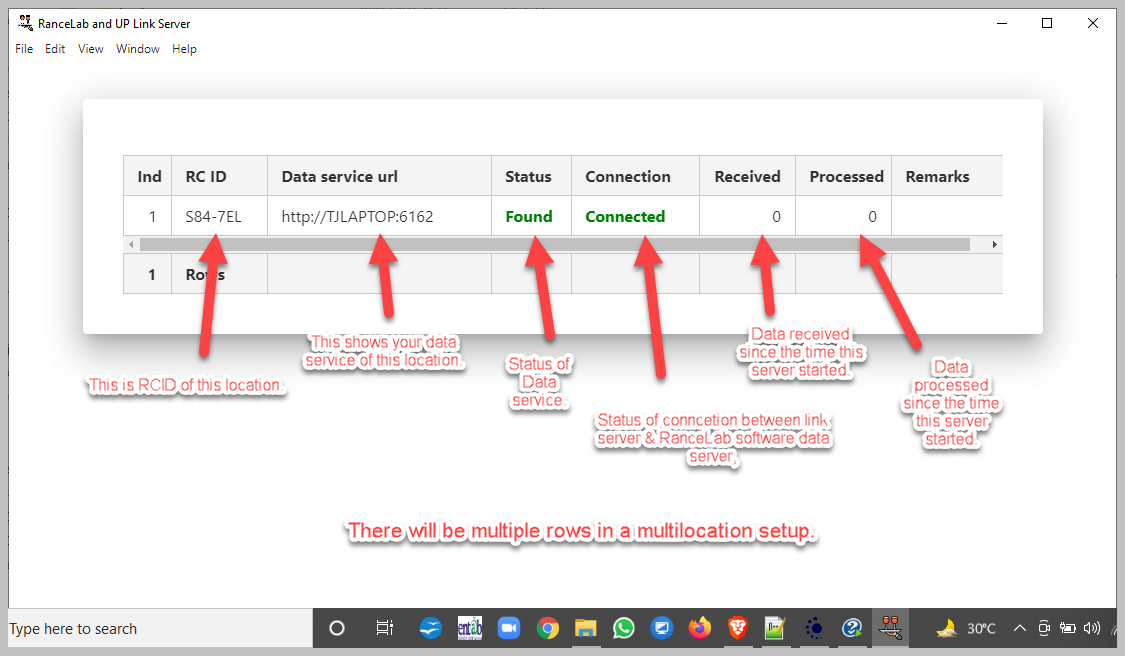Open the View menu
Viewport: 1125px width, 656px height.
[90, 49]
